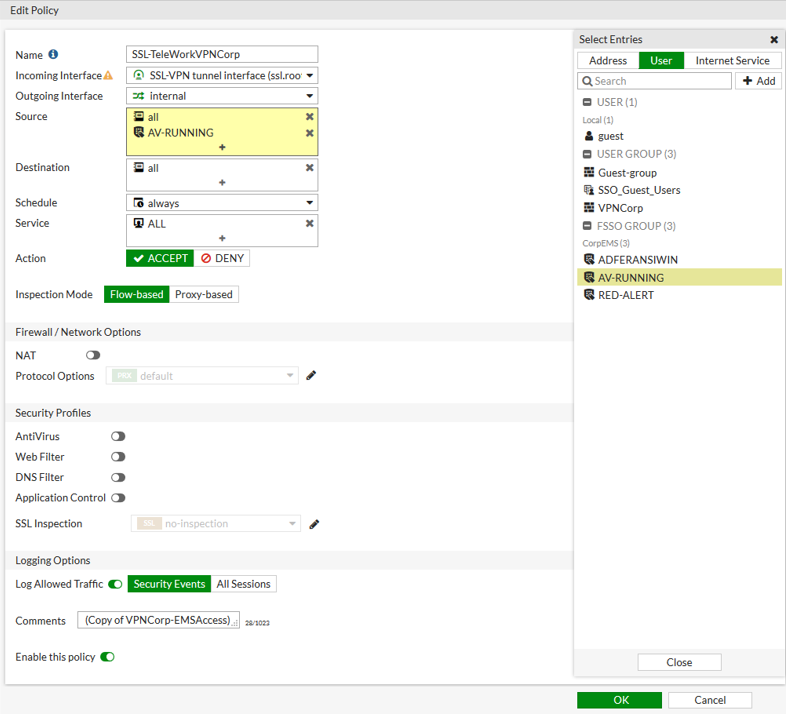This screenshot has width=786, height=714.
Task: Select Flow-based inspection mode
Action: click(x=136, y=294)
